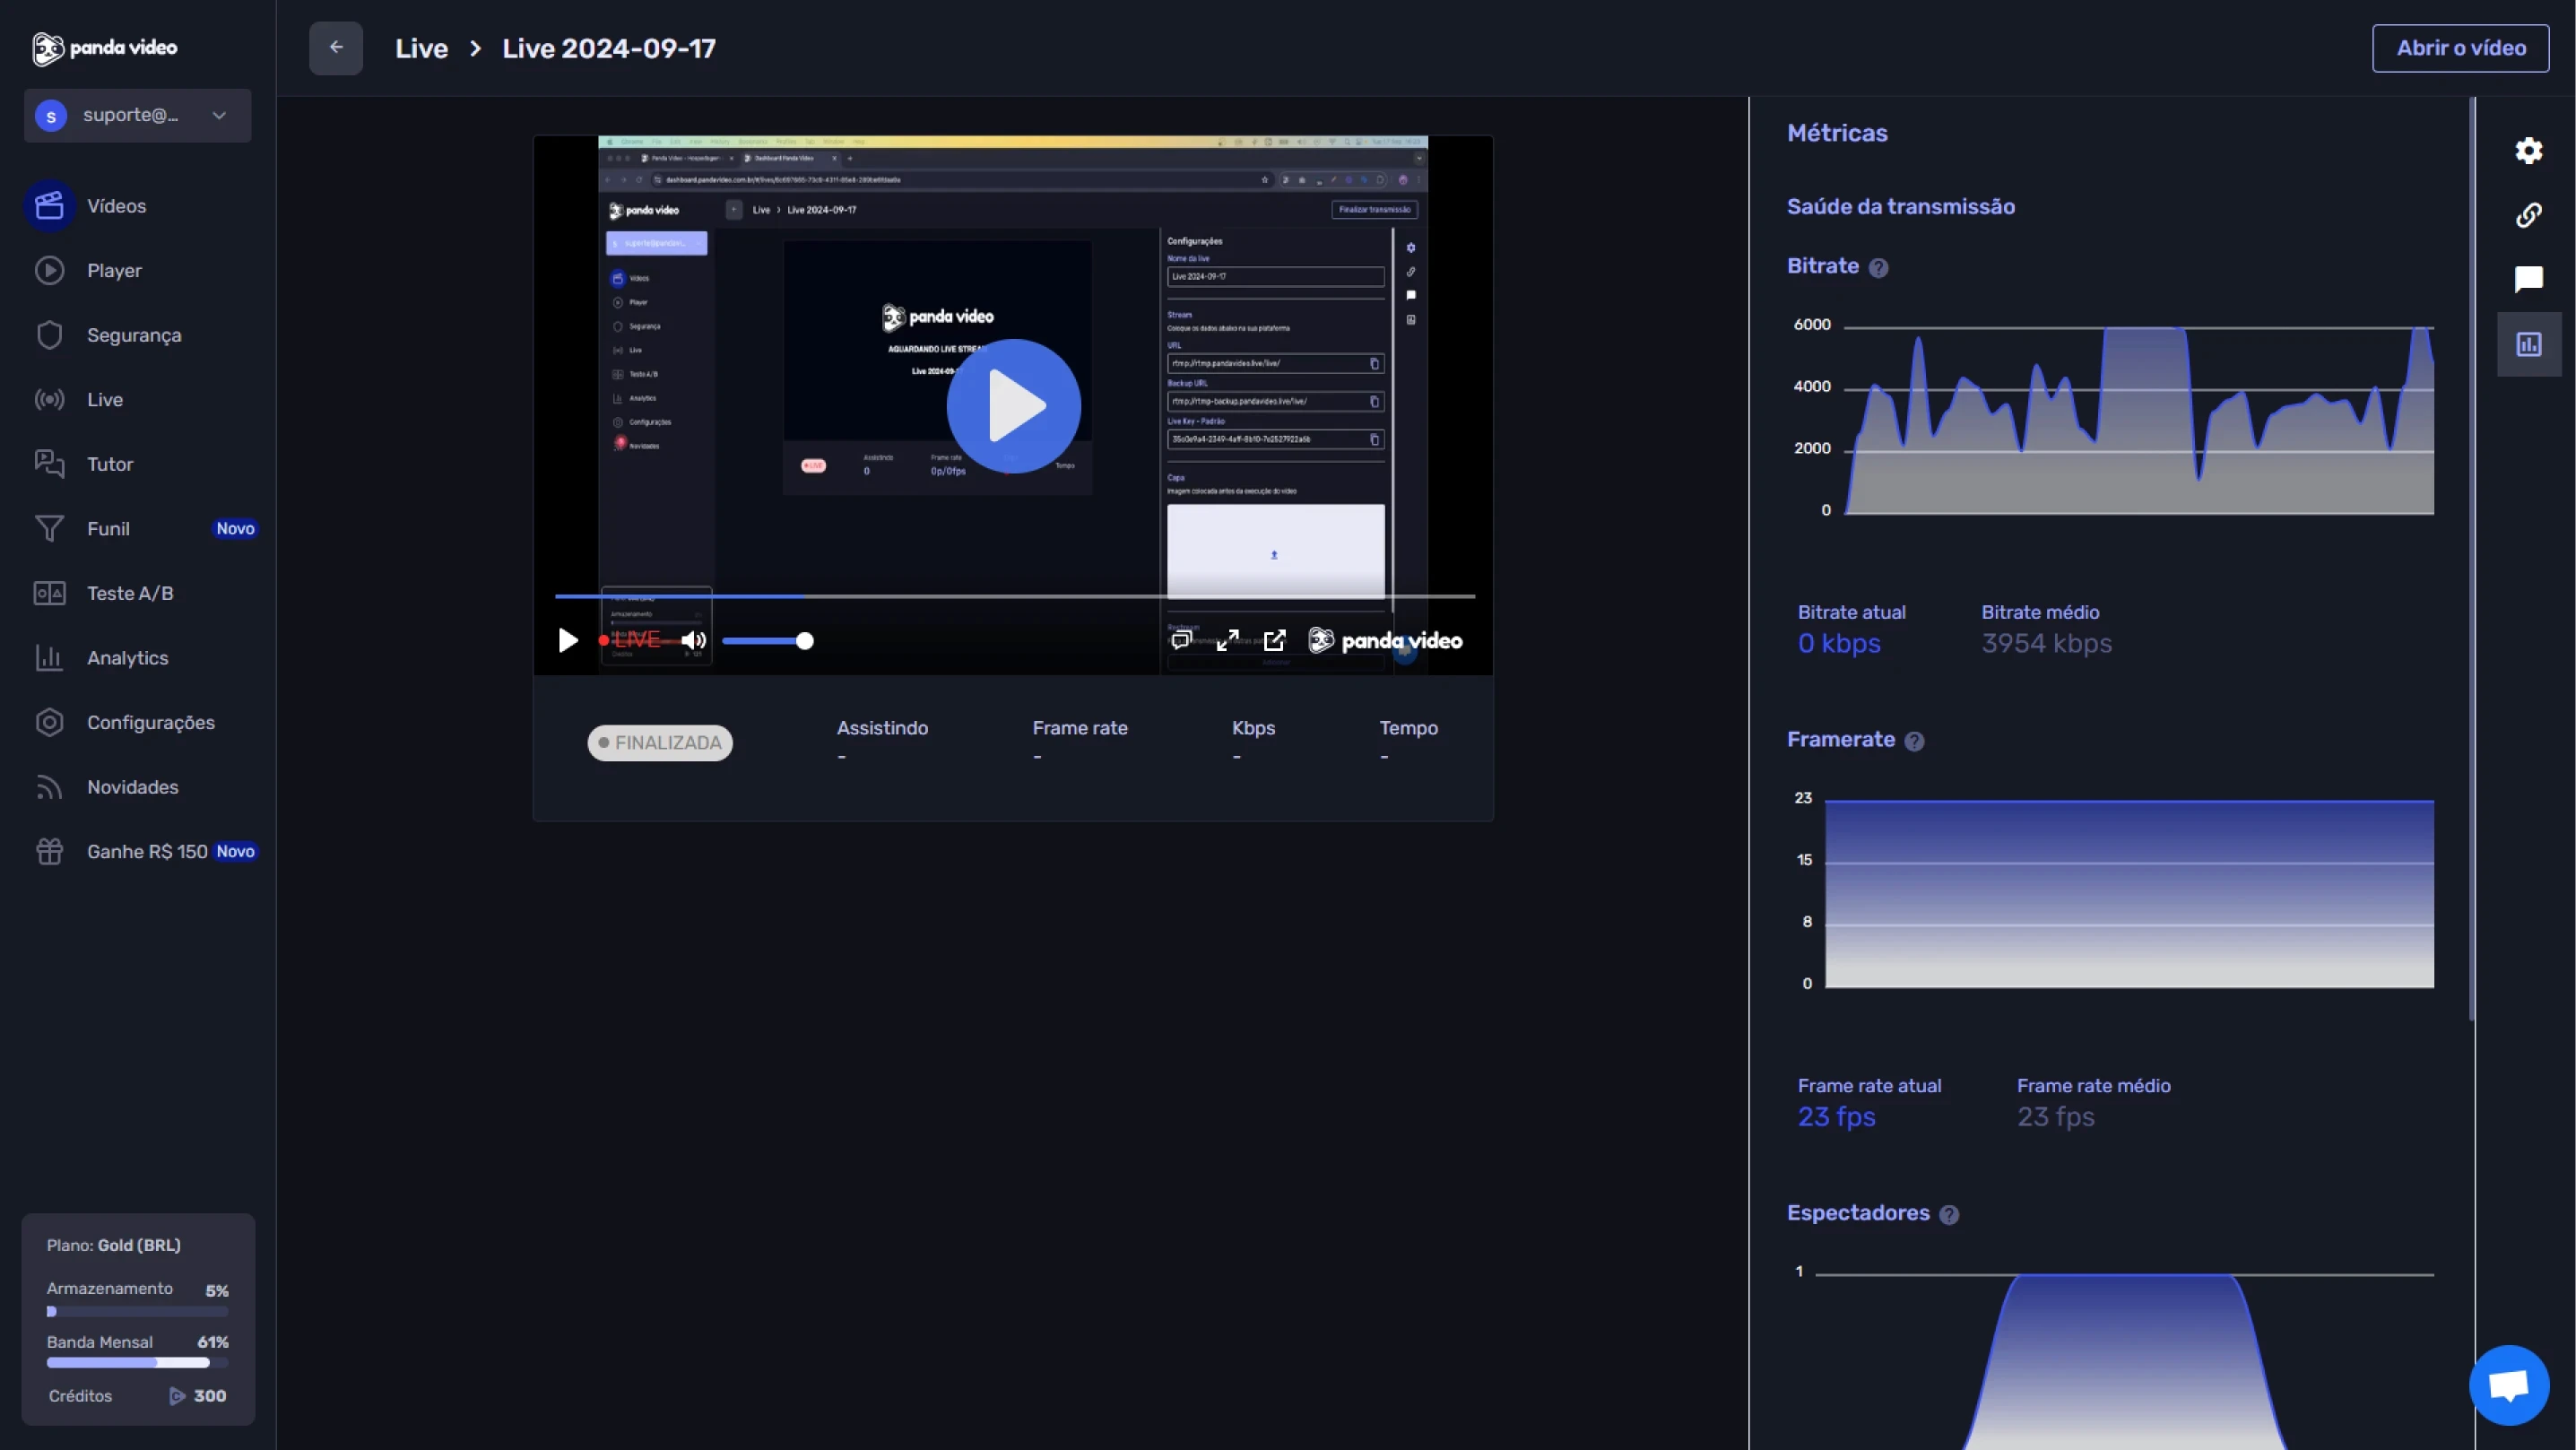Click the Espectadores help icon
Image resolution: width=2576 pixels, height=1450 pixels.
tap(1948, 1214)
